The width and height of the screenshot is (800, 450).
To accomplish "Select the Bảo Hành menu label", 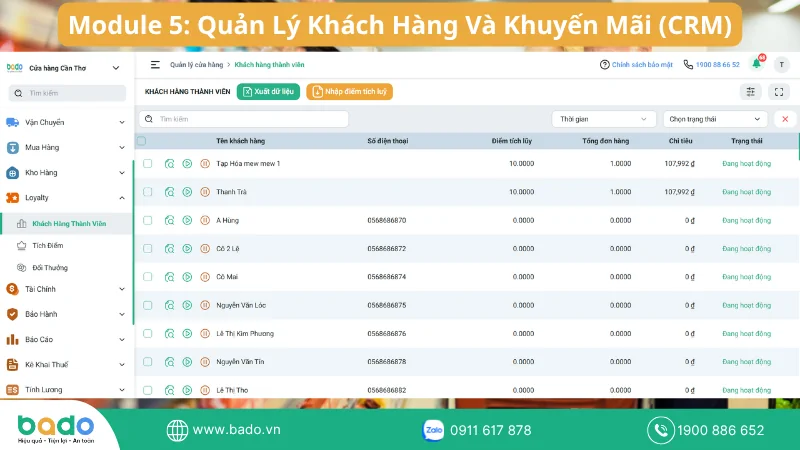I will [41, 314].
